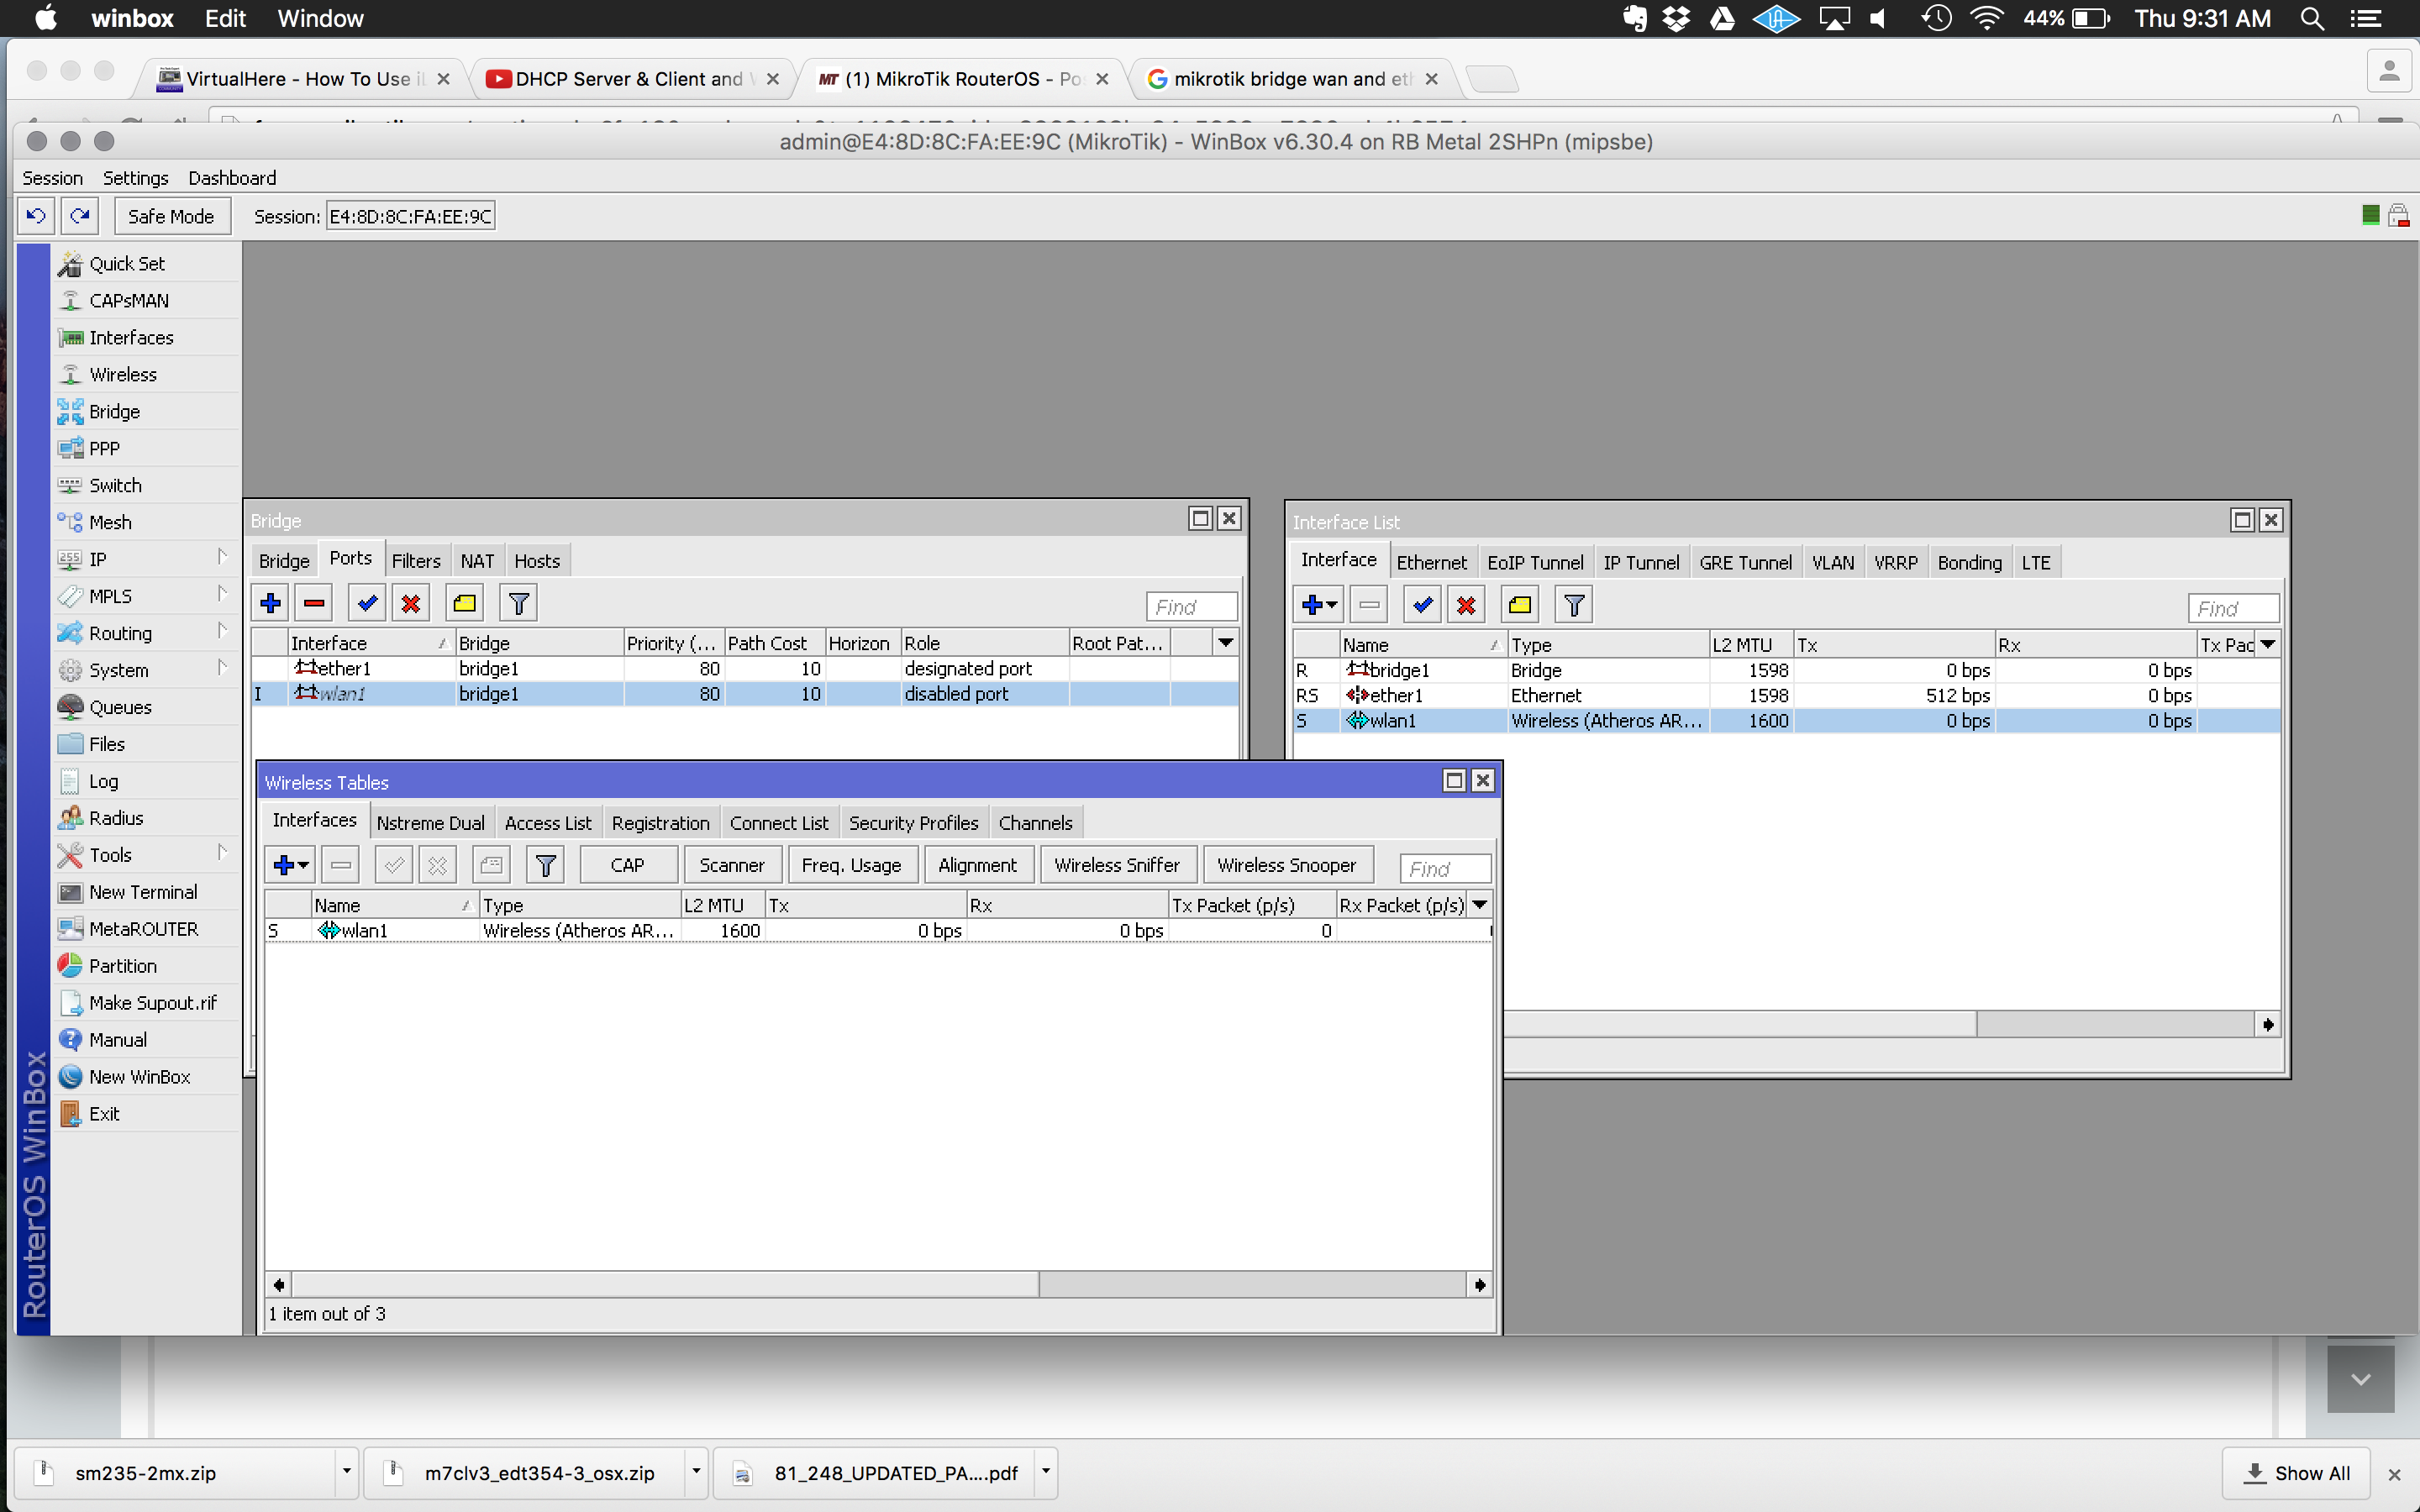Click red X disable in Interface List
The image size is (2420, 1512).
(1466, 605)
